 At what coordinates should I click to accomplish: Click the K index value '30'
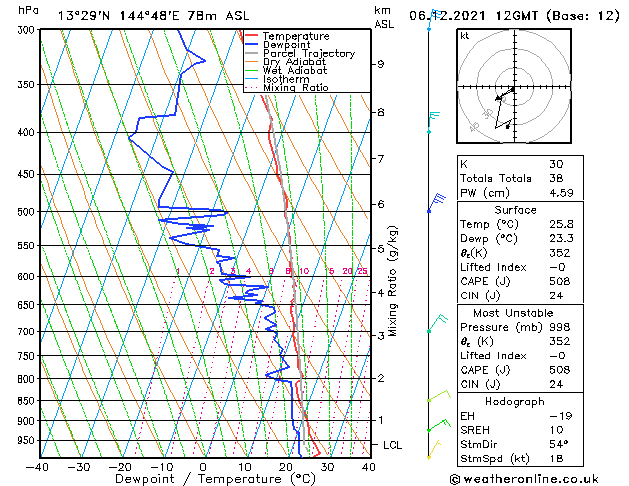556,164
